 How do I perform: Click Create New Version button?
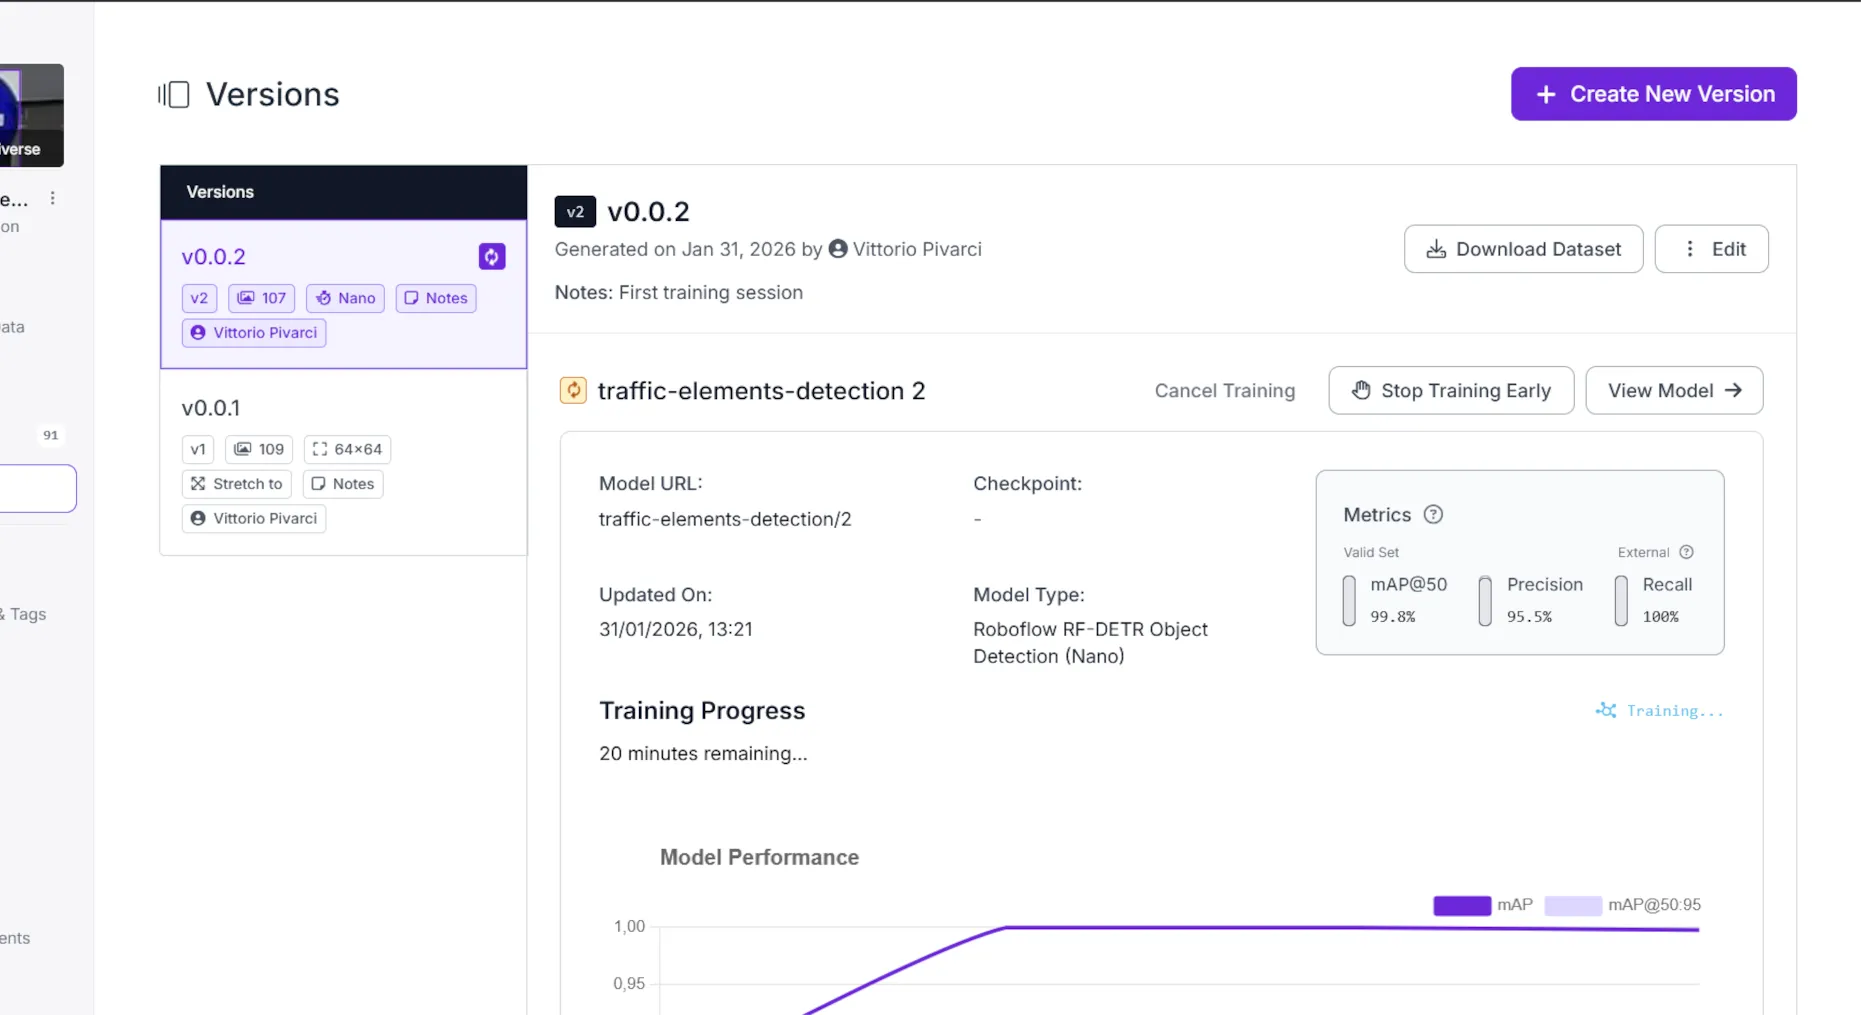coord(1653,94)
